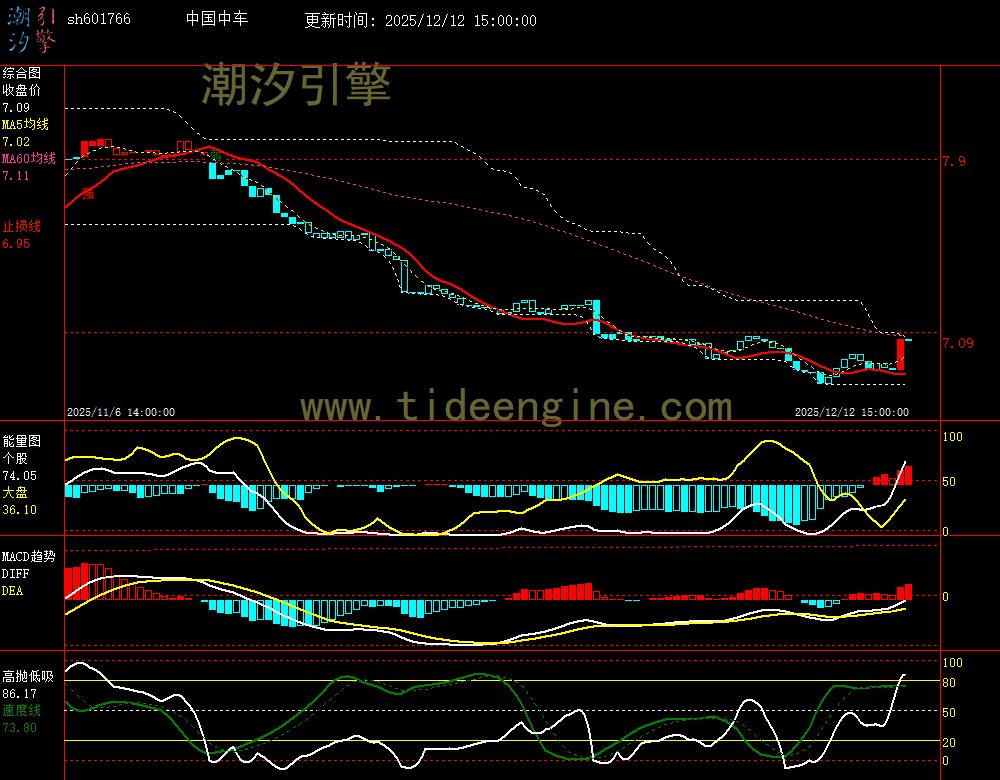Click the 2025/12/12 15:00:00 date marker
This screenshot has width=1000, height=780.
(853, 411)
